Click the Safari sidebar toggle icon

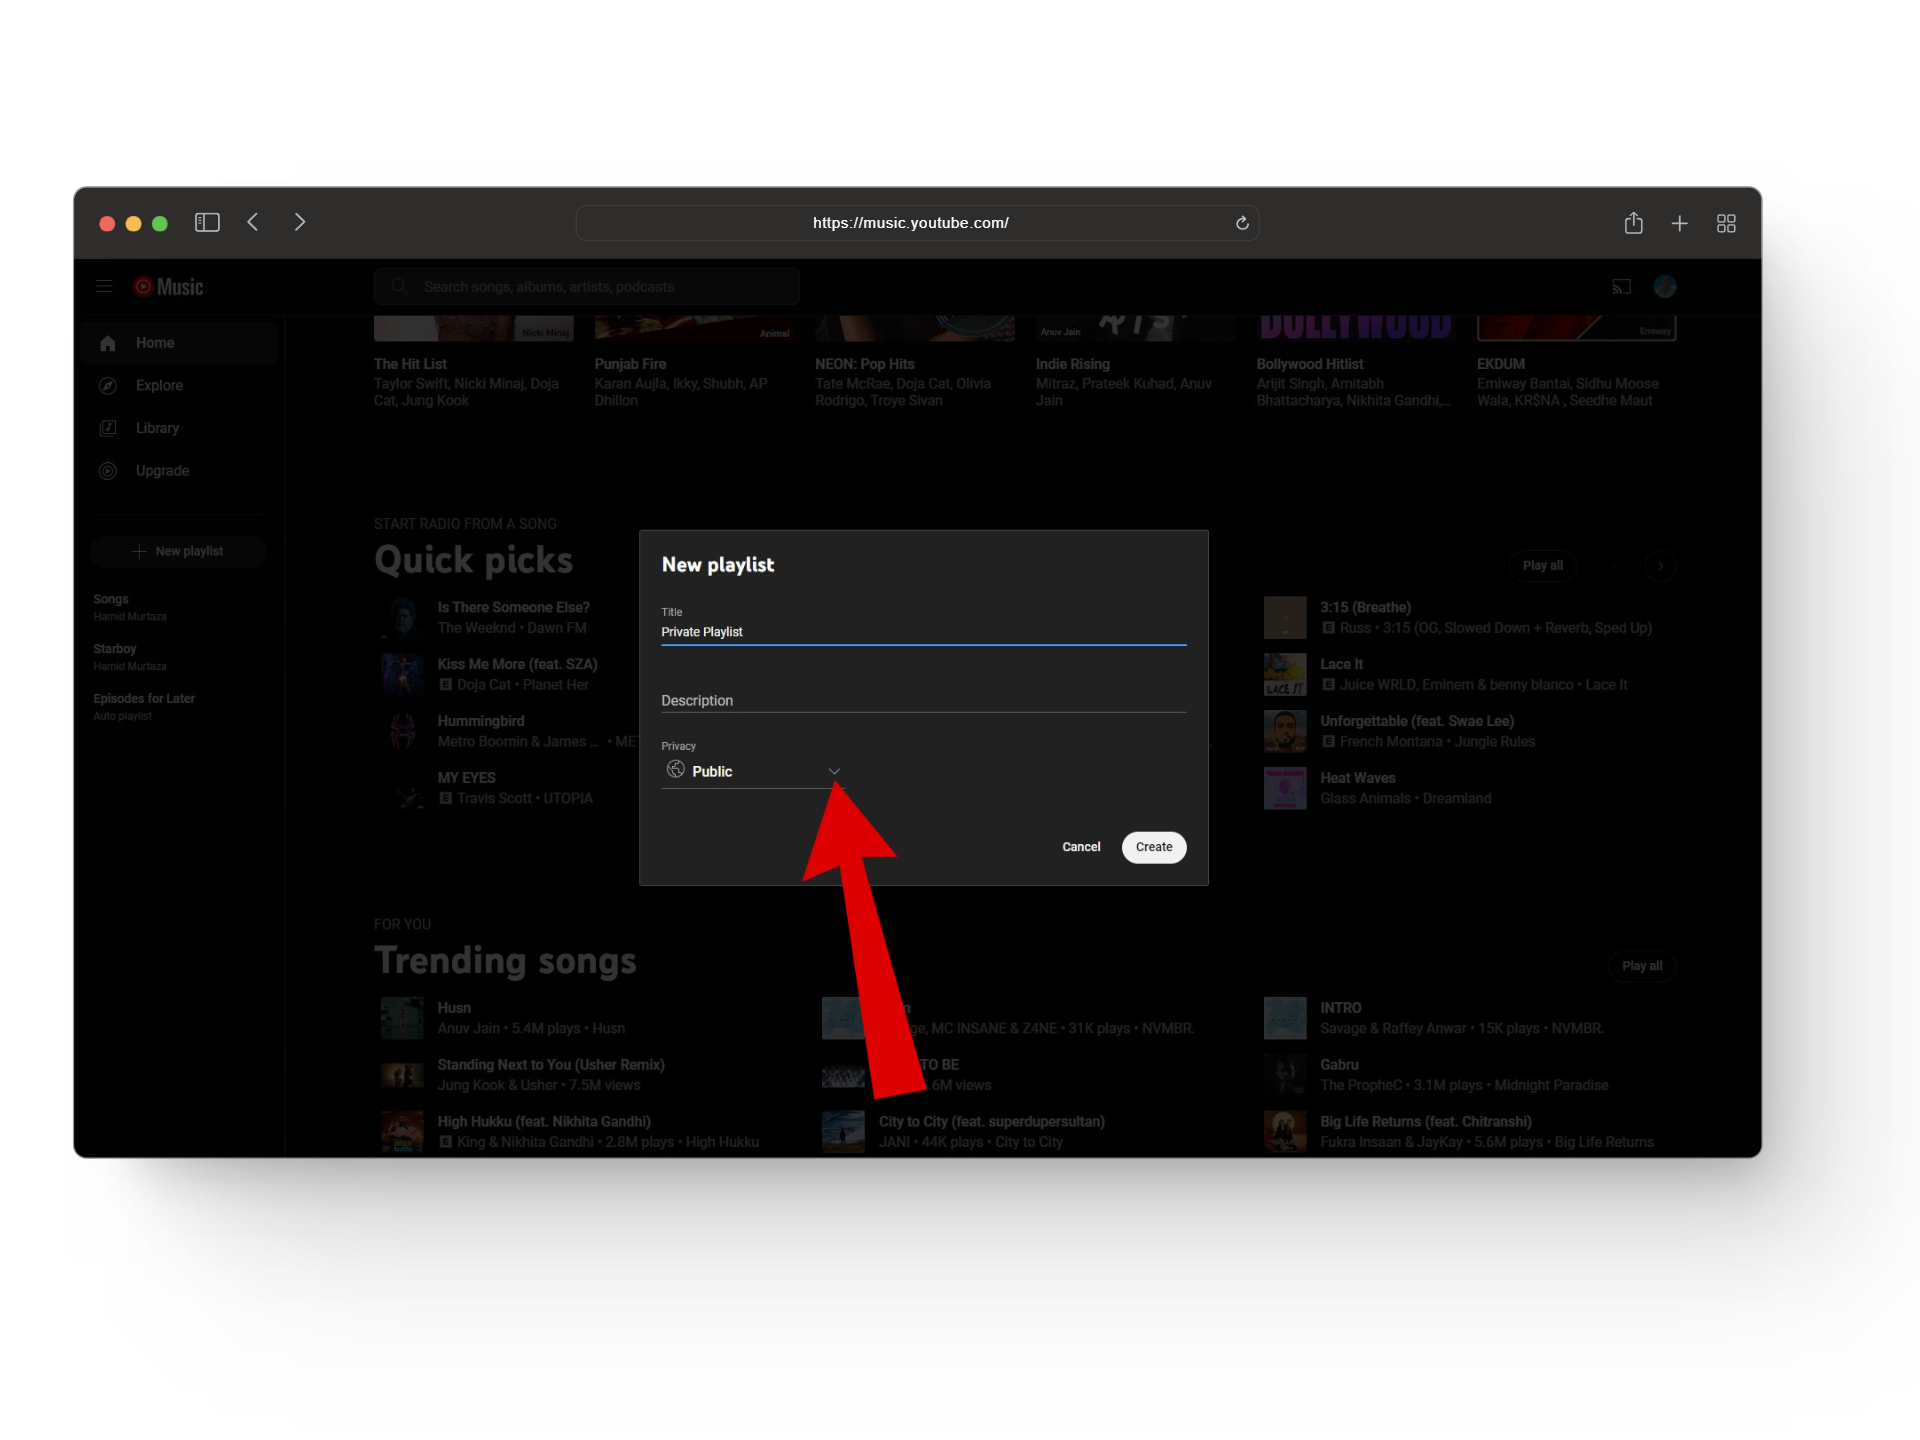207,222
